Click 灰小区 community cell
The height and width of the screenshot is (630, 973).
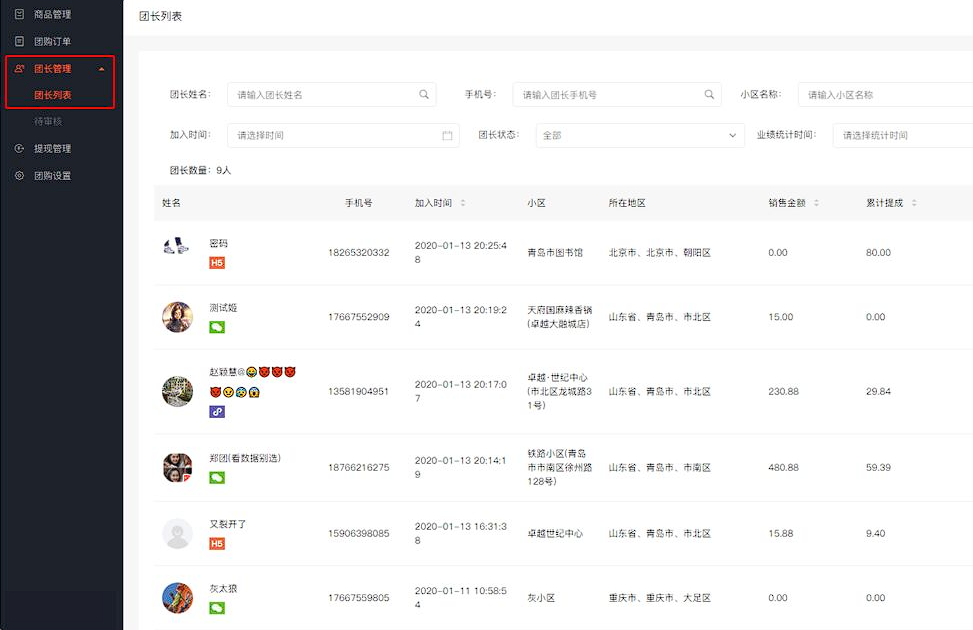(541, 598)
